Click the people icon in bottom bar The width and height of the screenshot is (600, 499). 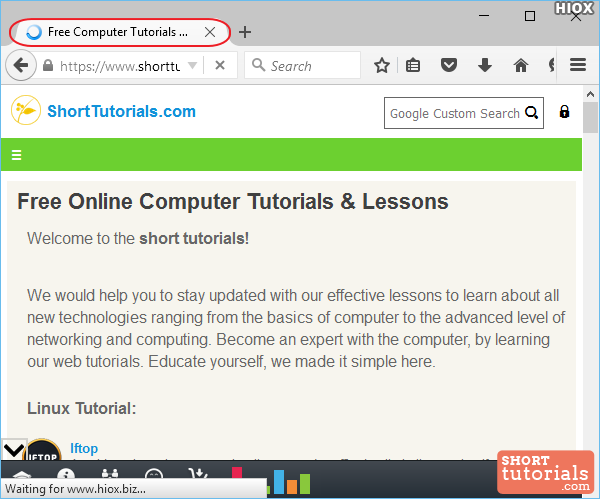tap(110, 474)
